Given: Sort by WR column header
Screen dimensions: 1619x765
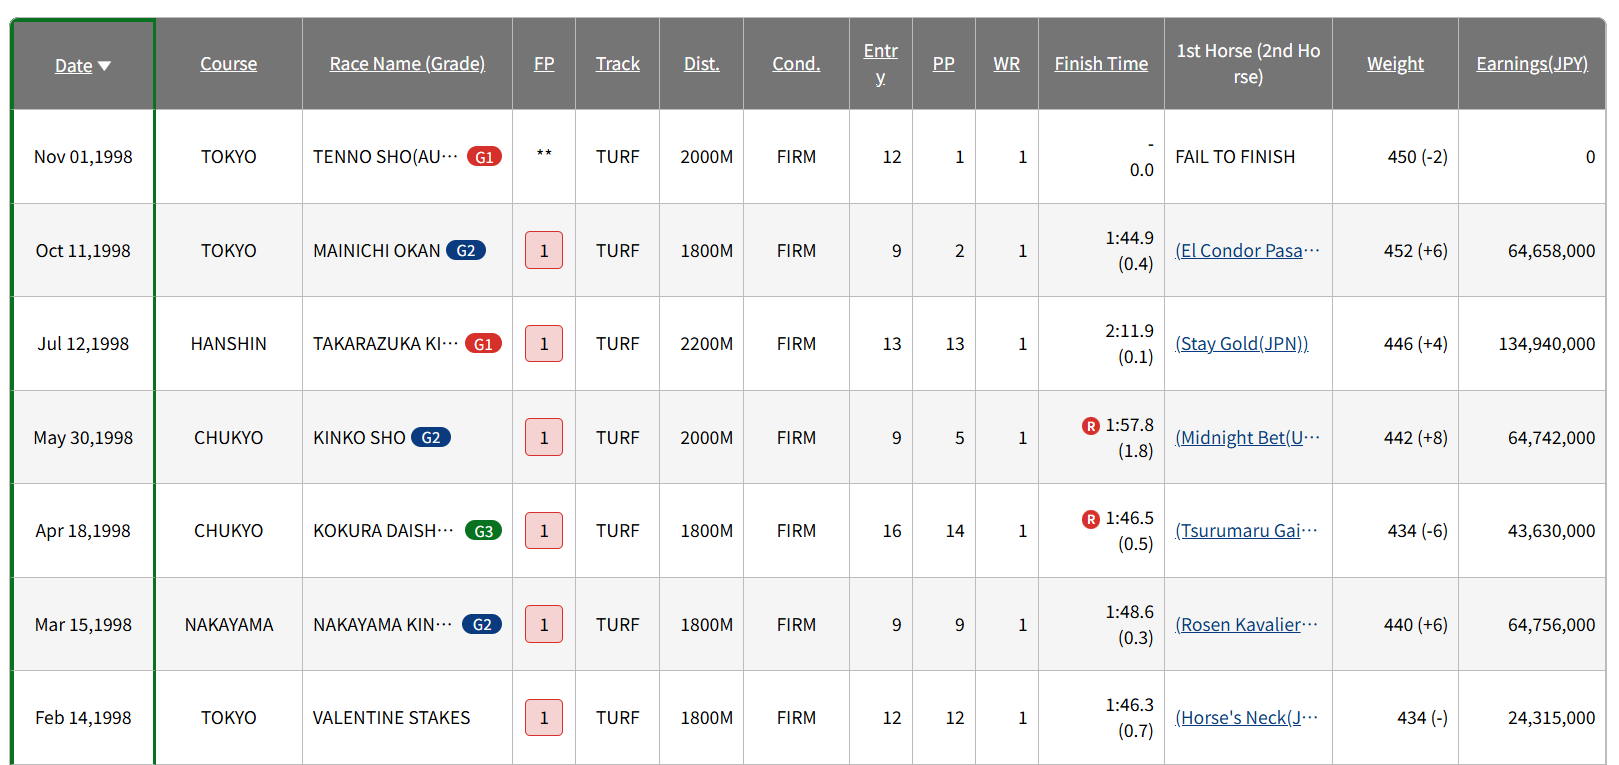Looking at the screenshot, I should (1007, 64).
